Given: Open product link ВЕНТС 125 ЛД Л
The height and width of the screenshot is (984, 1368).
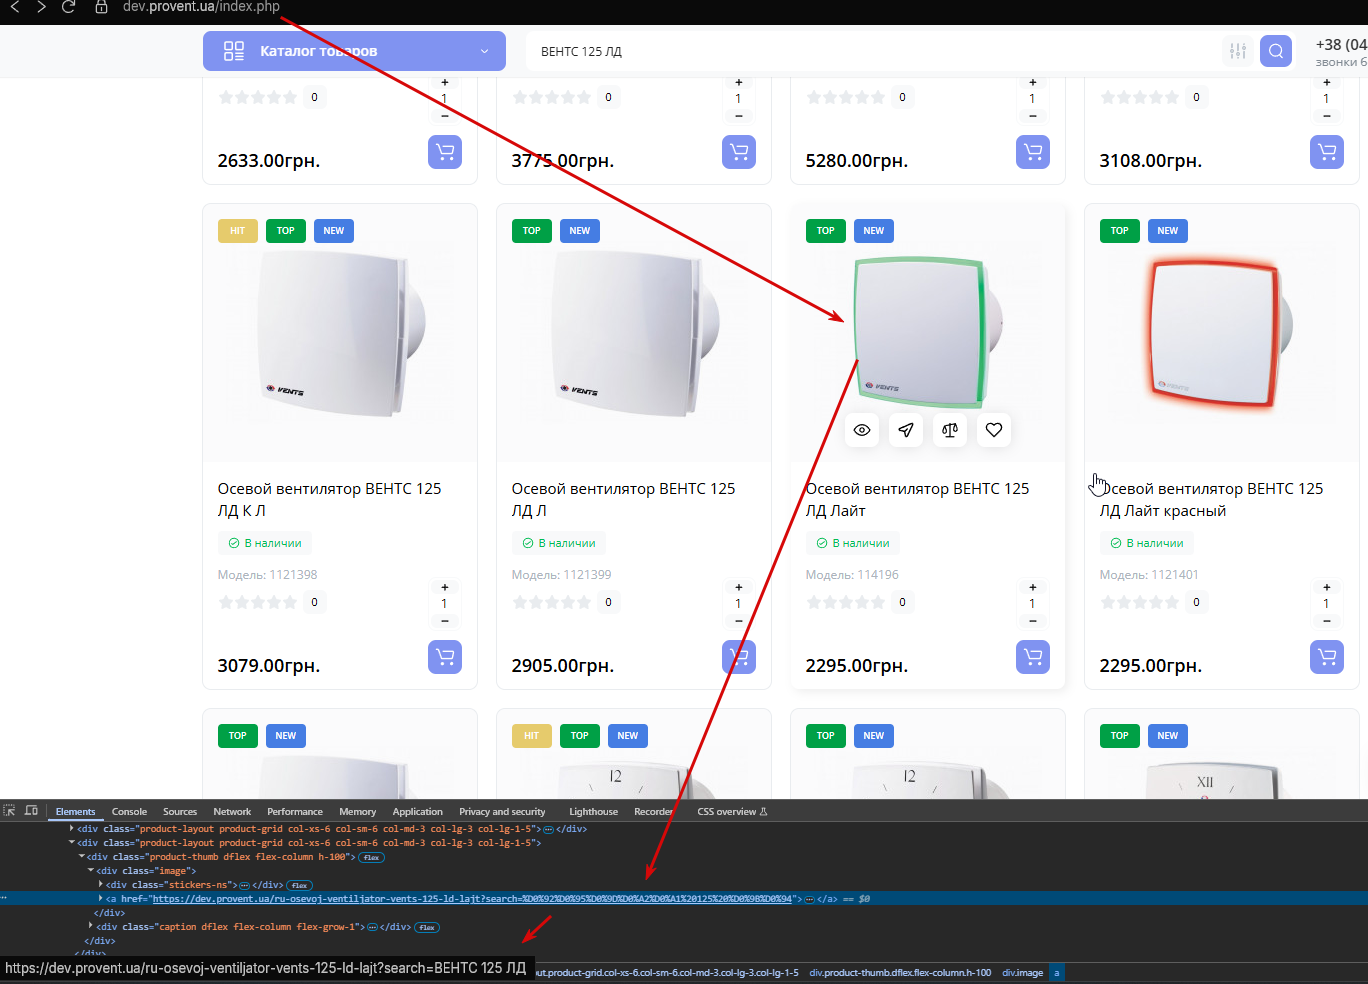Looking at the screenshot, I should 623,499.
